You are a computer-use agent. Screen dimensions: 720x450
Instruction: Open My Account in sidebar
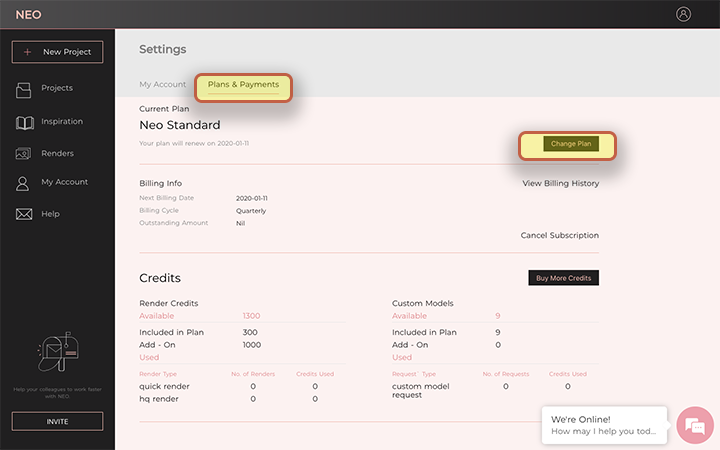[x=65, y=182]
